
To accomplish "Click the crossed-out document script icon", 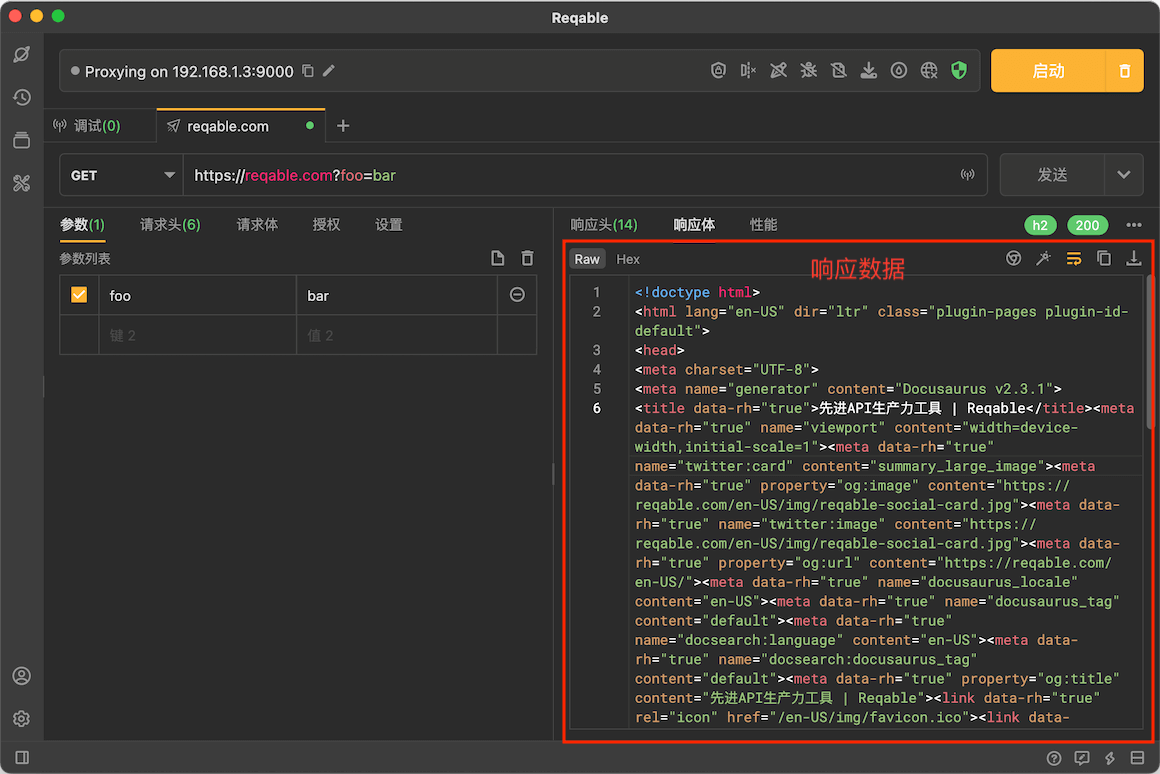I will [x=838, y=70].
